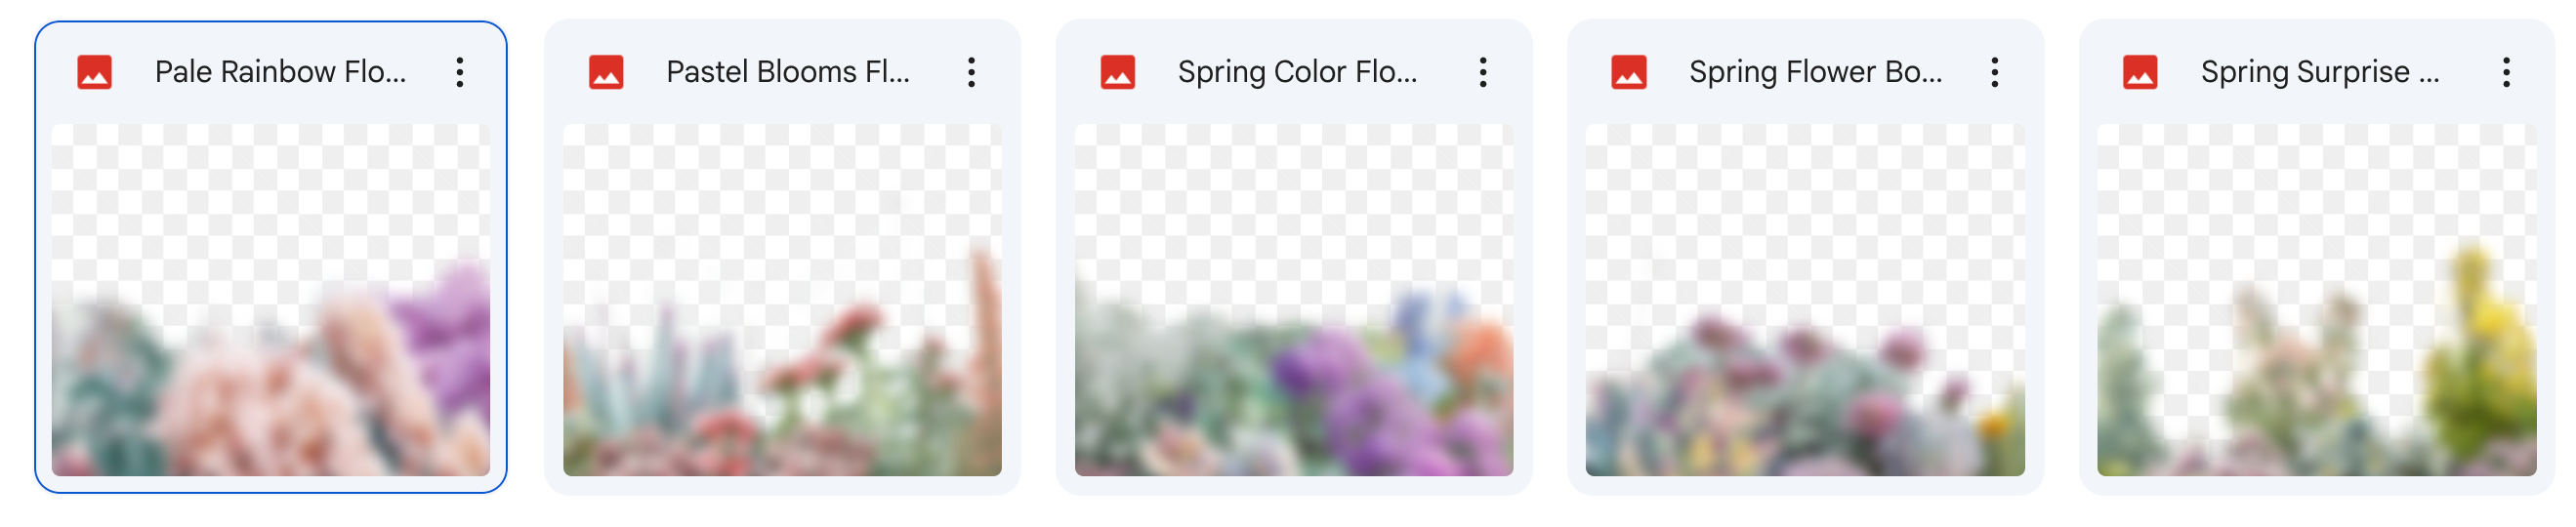Click the Pale Rainbow Flo... file name
This screenshot has width=2576, height=527.
280,72
